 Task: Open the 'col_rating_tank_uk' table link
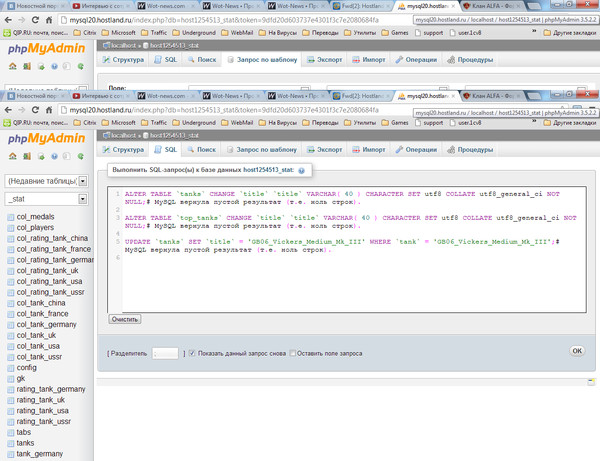pos(47,271)
